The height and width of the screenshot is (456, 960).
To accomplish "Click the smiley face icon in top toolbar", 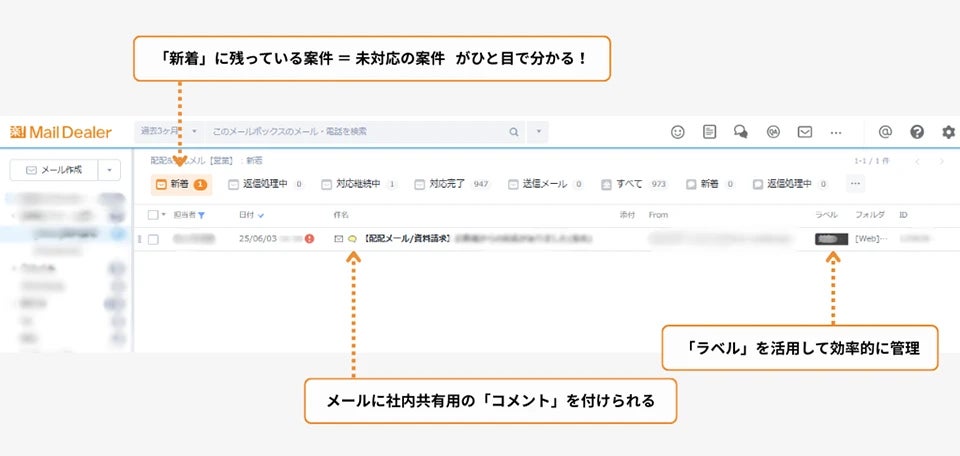I will (x=678, y=132).
